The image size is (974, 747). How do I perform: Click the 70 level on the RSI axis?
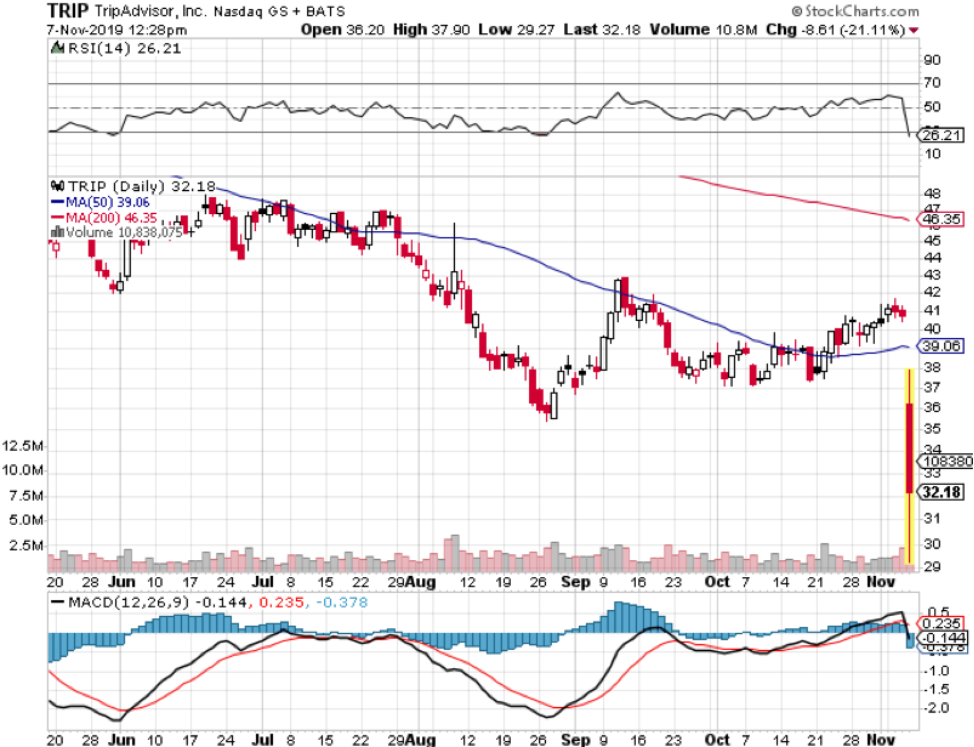(x=932, y=83)
